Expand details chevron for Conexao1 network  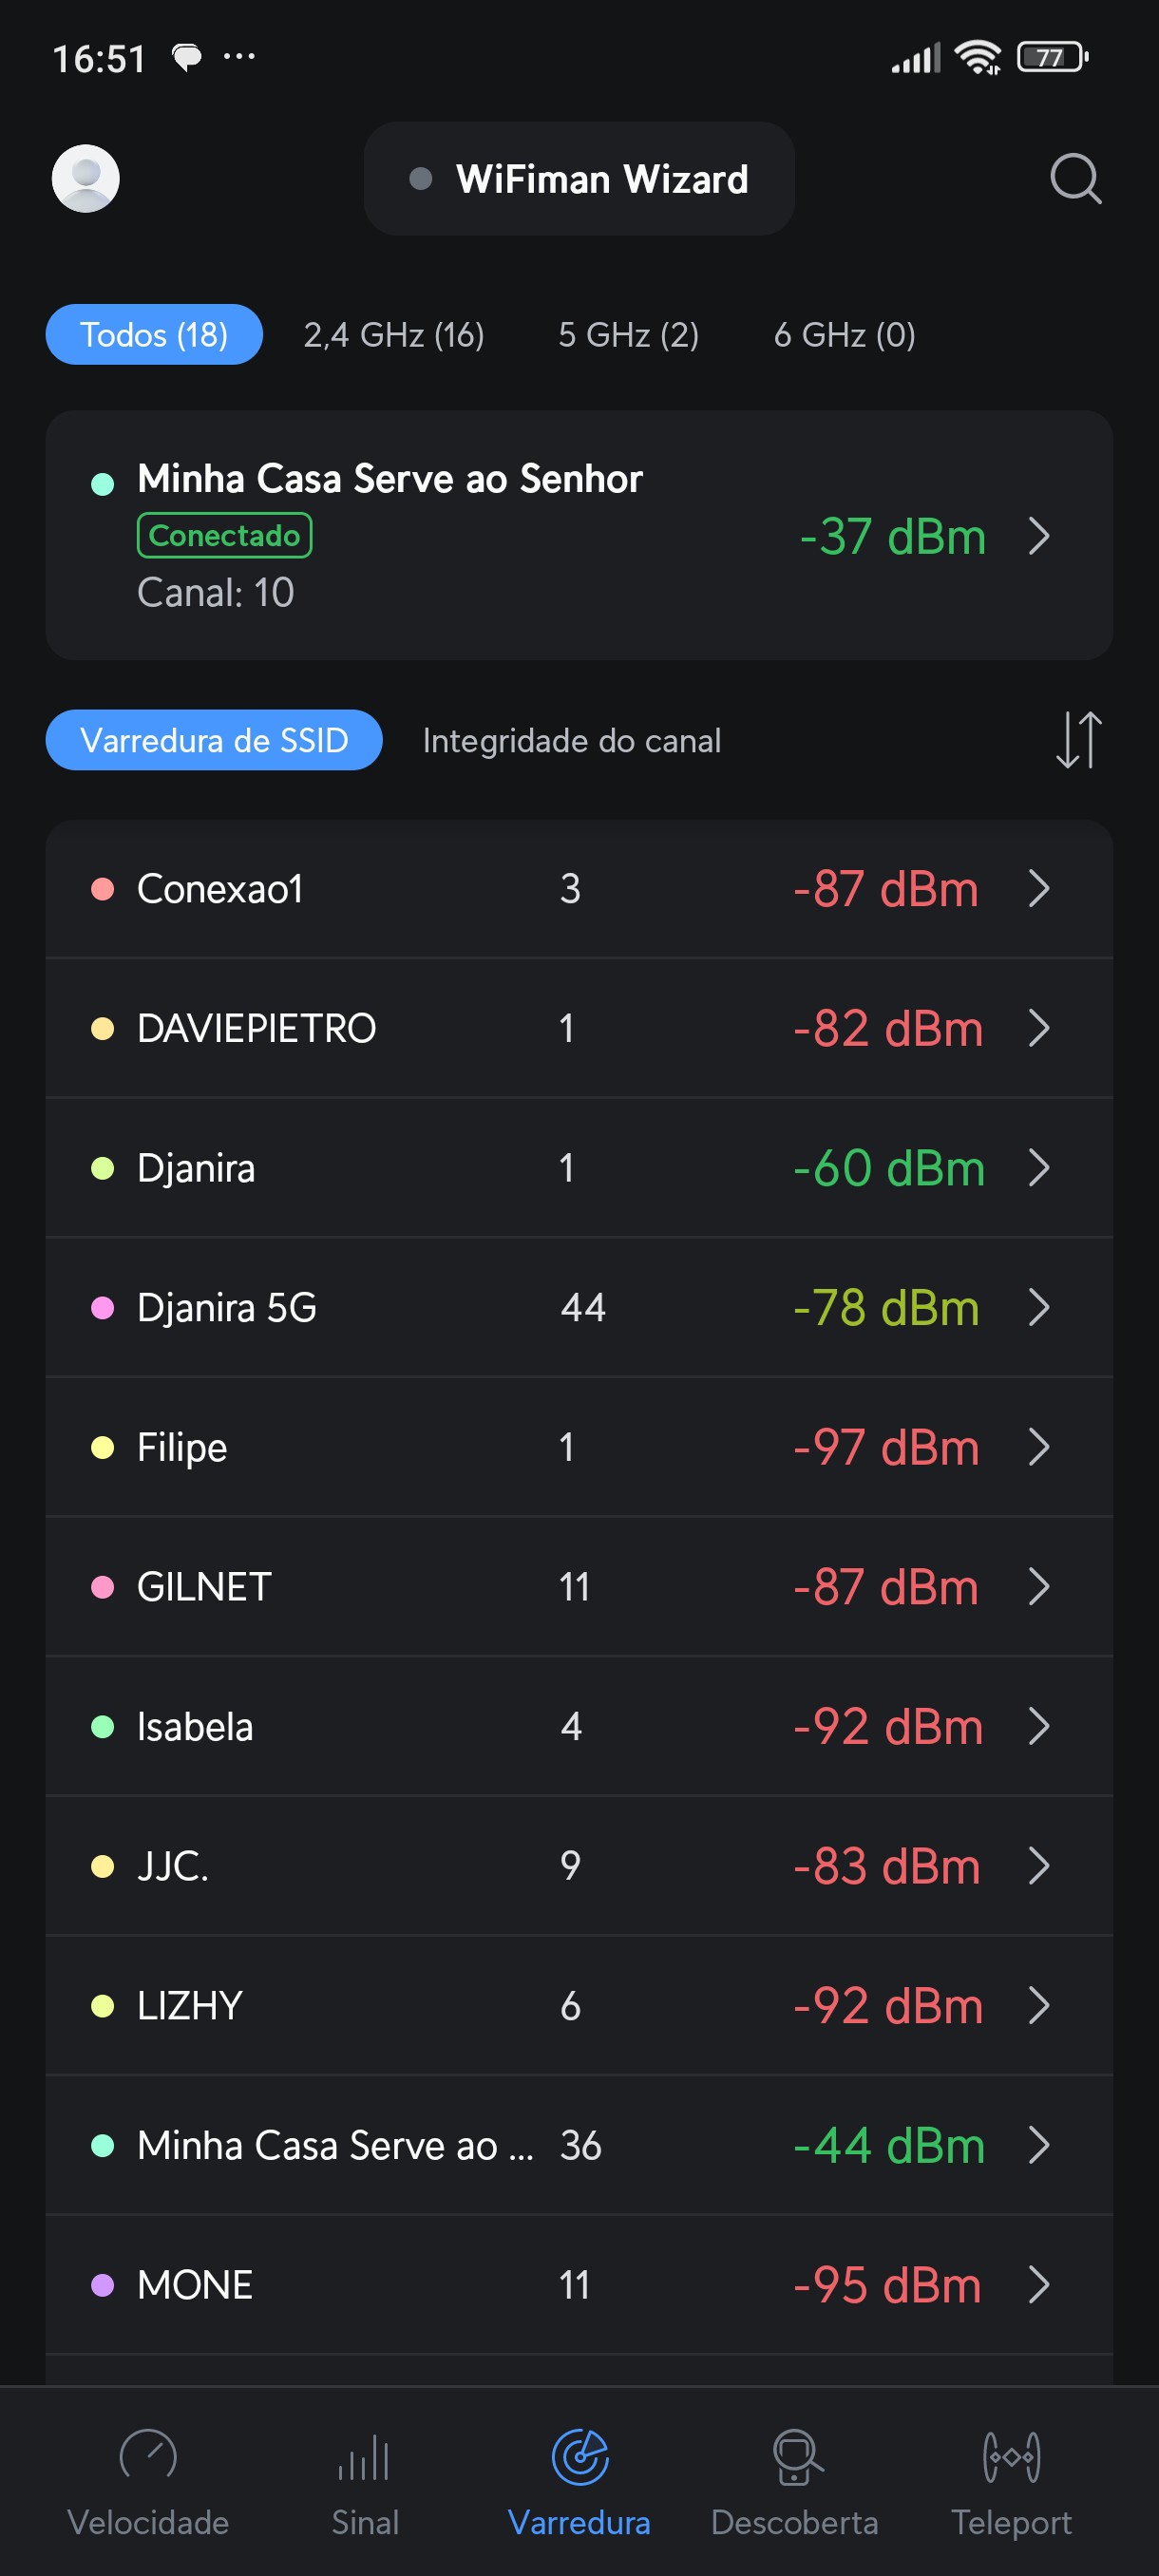[1039, 888]
